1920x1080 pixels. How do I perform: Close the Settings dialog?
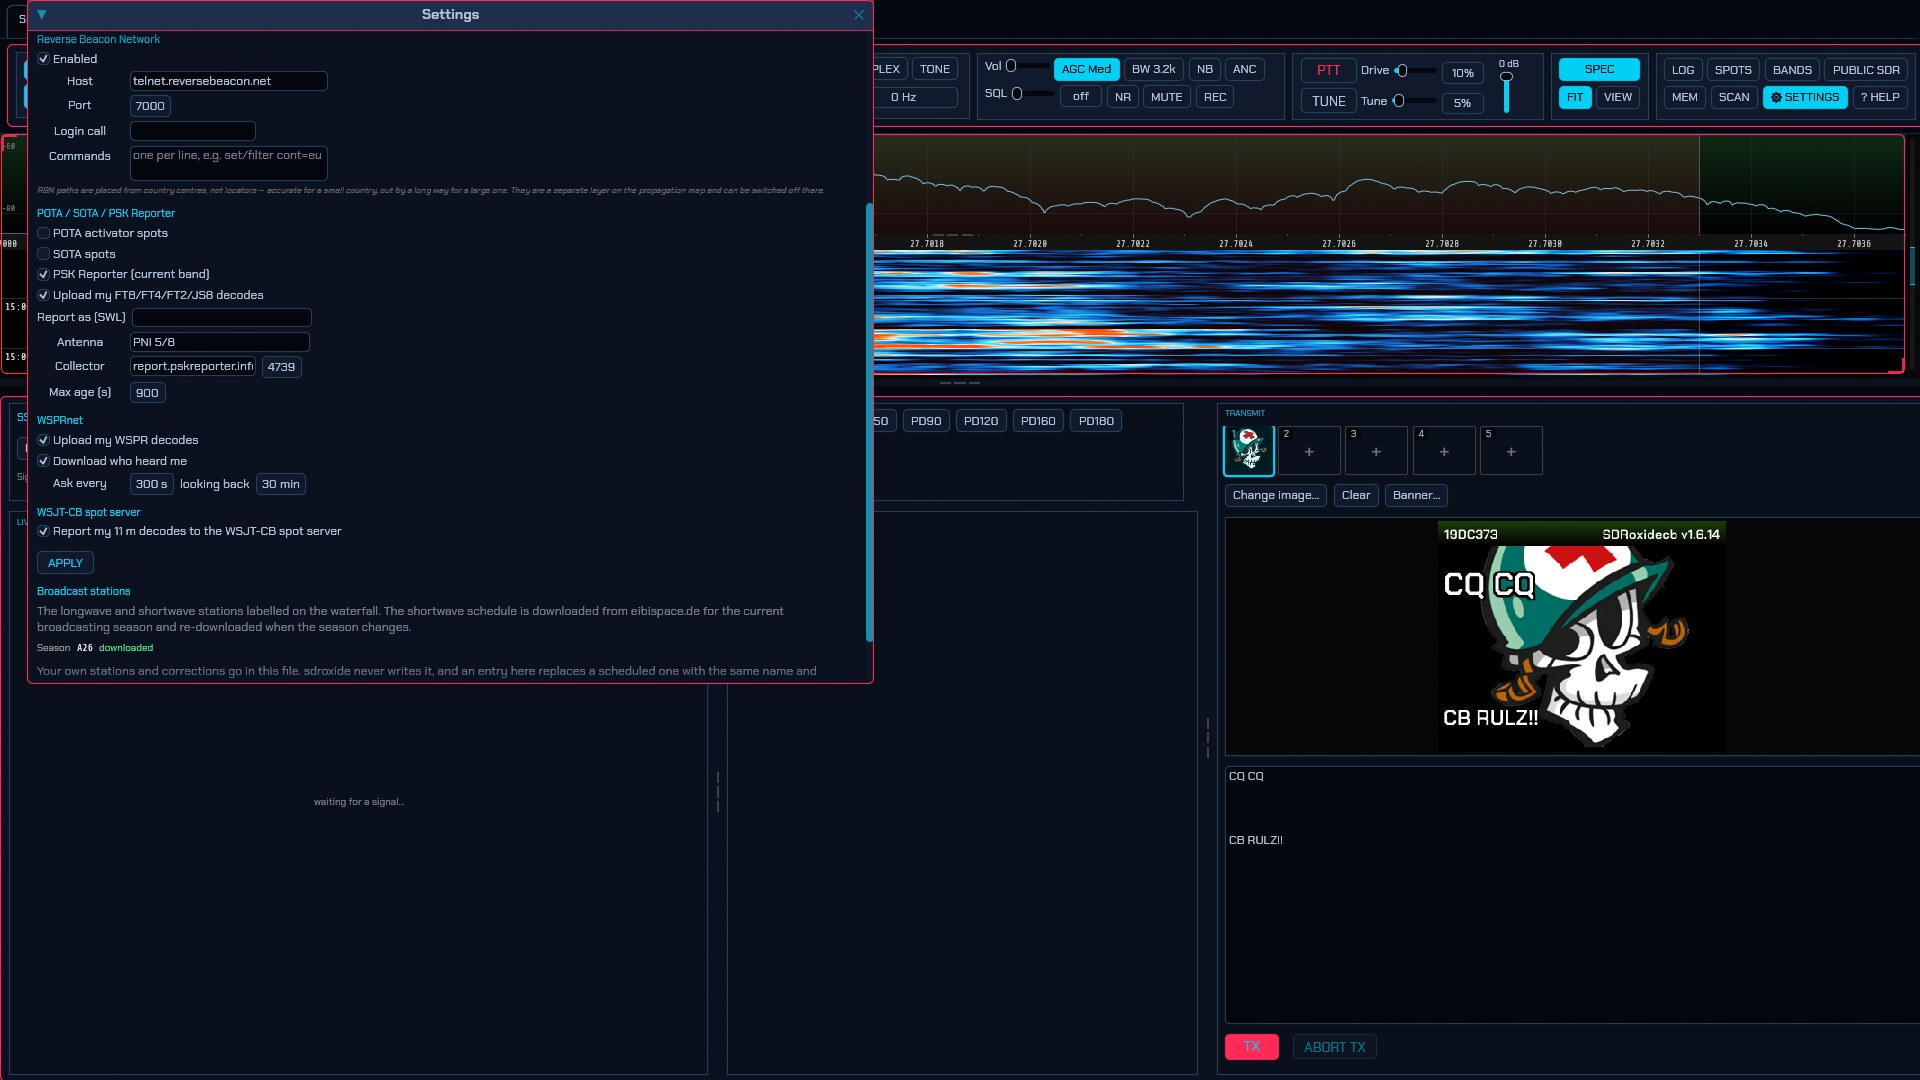tap(858, 15)
